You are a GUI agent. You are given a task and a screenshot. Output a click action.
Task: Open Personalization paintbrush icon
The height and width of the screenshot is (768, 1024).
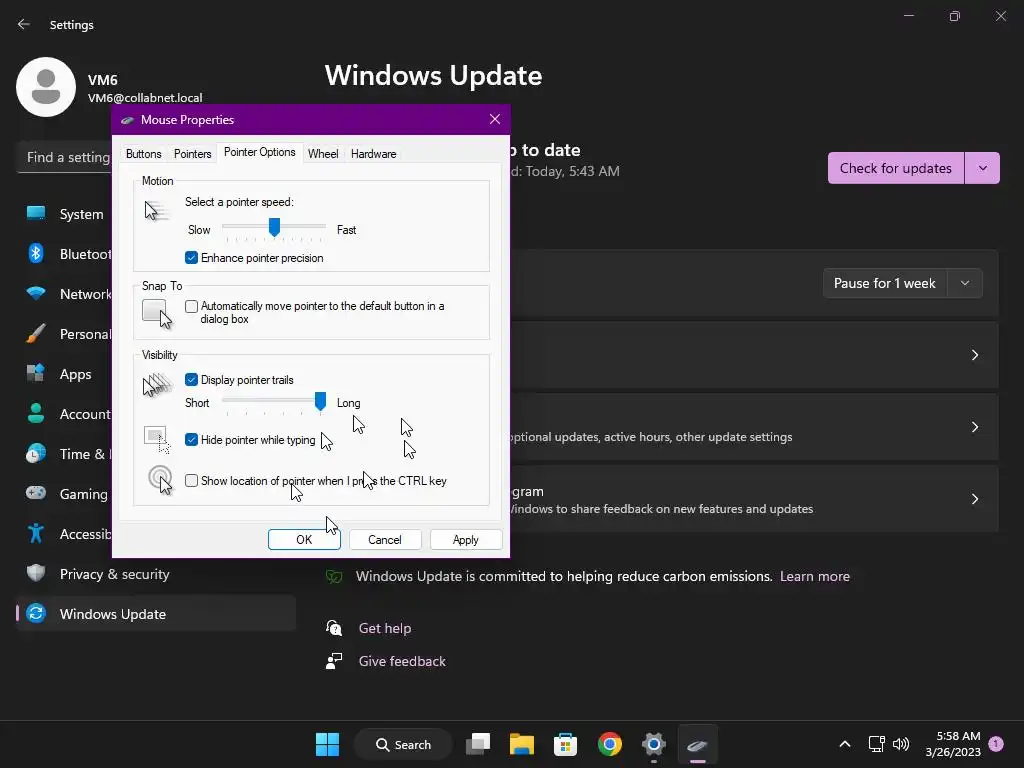pos(36,334)
